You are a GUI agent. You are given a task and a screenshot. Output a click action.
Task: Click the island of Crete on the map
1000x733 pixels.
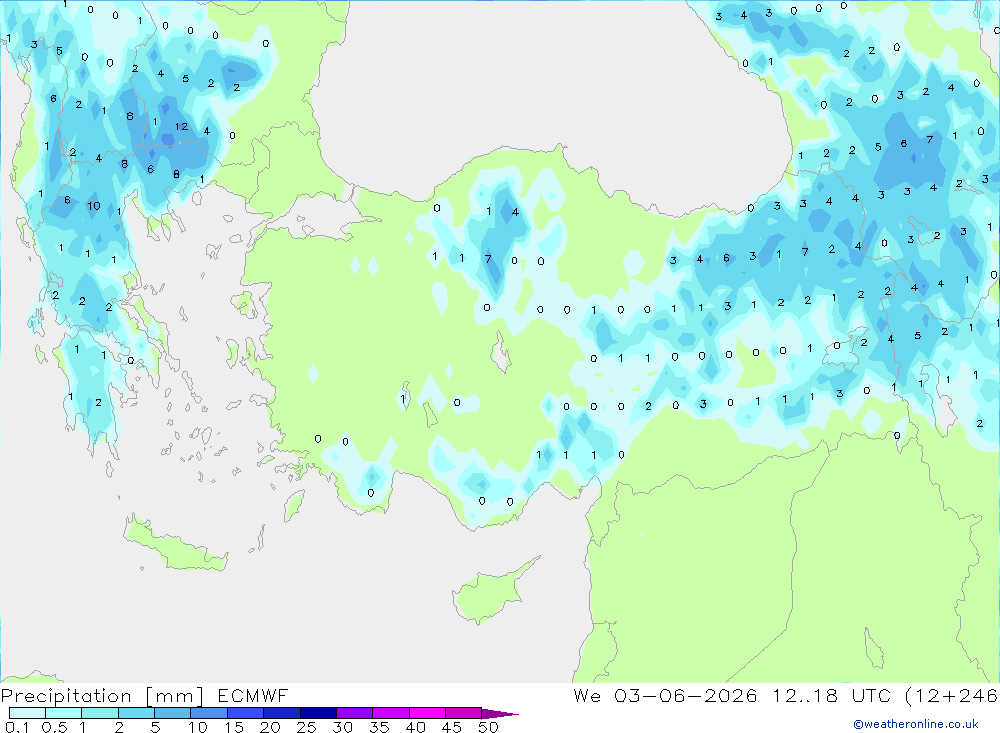coord(175,545)
